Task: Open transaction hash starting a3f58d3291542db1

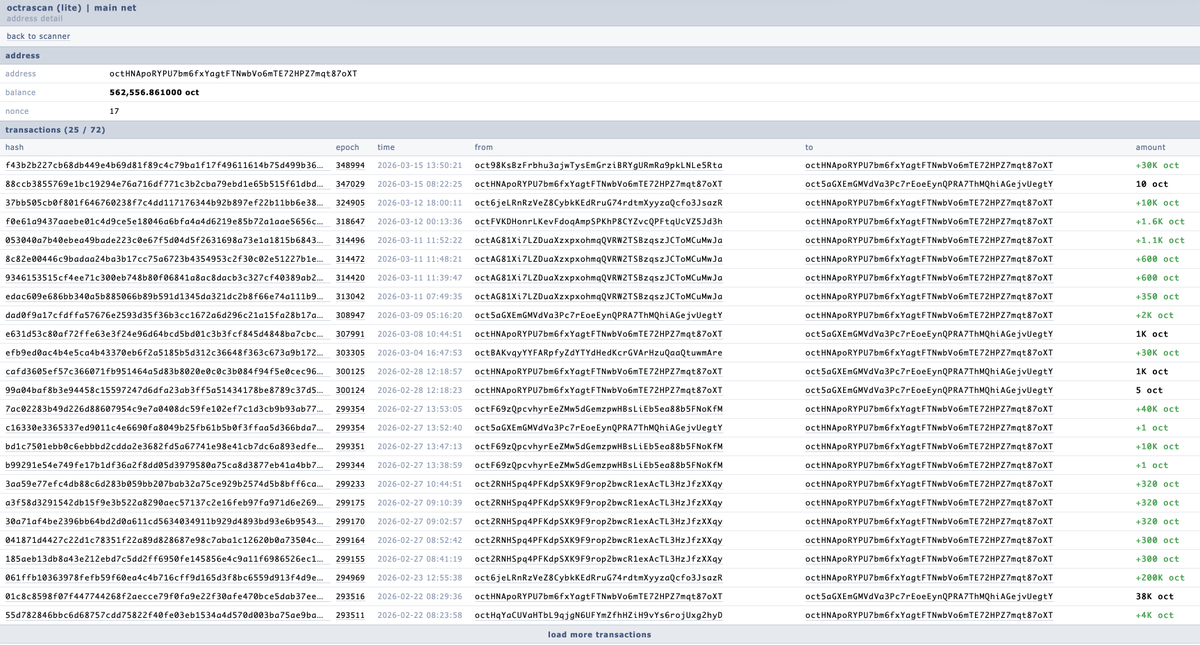Action: coord(165,503)
